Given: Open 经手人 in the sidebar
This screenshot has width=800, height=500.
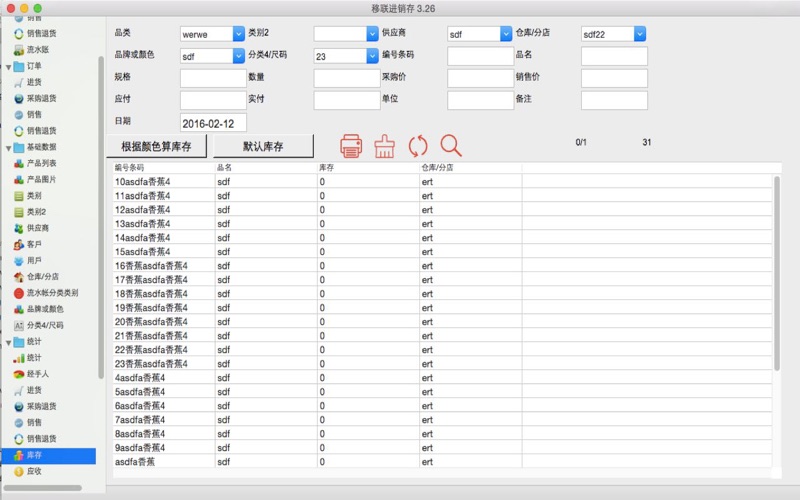Looking at the screenshot, I should pos(37,374).
